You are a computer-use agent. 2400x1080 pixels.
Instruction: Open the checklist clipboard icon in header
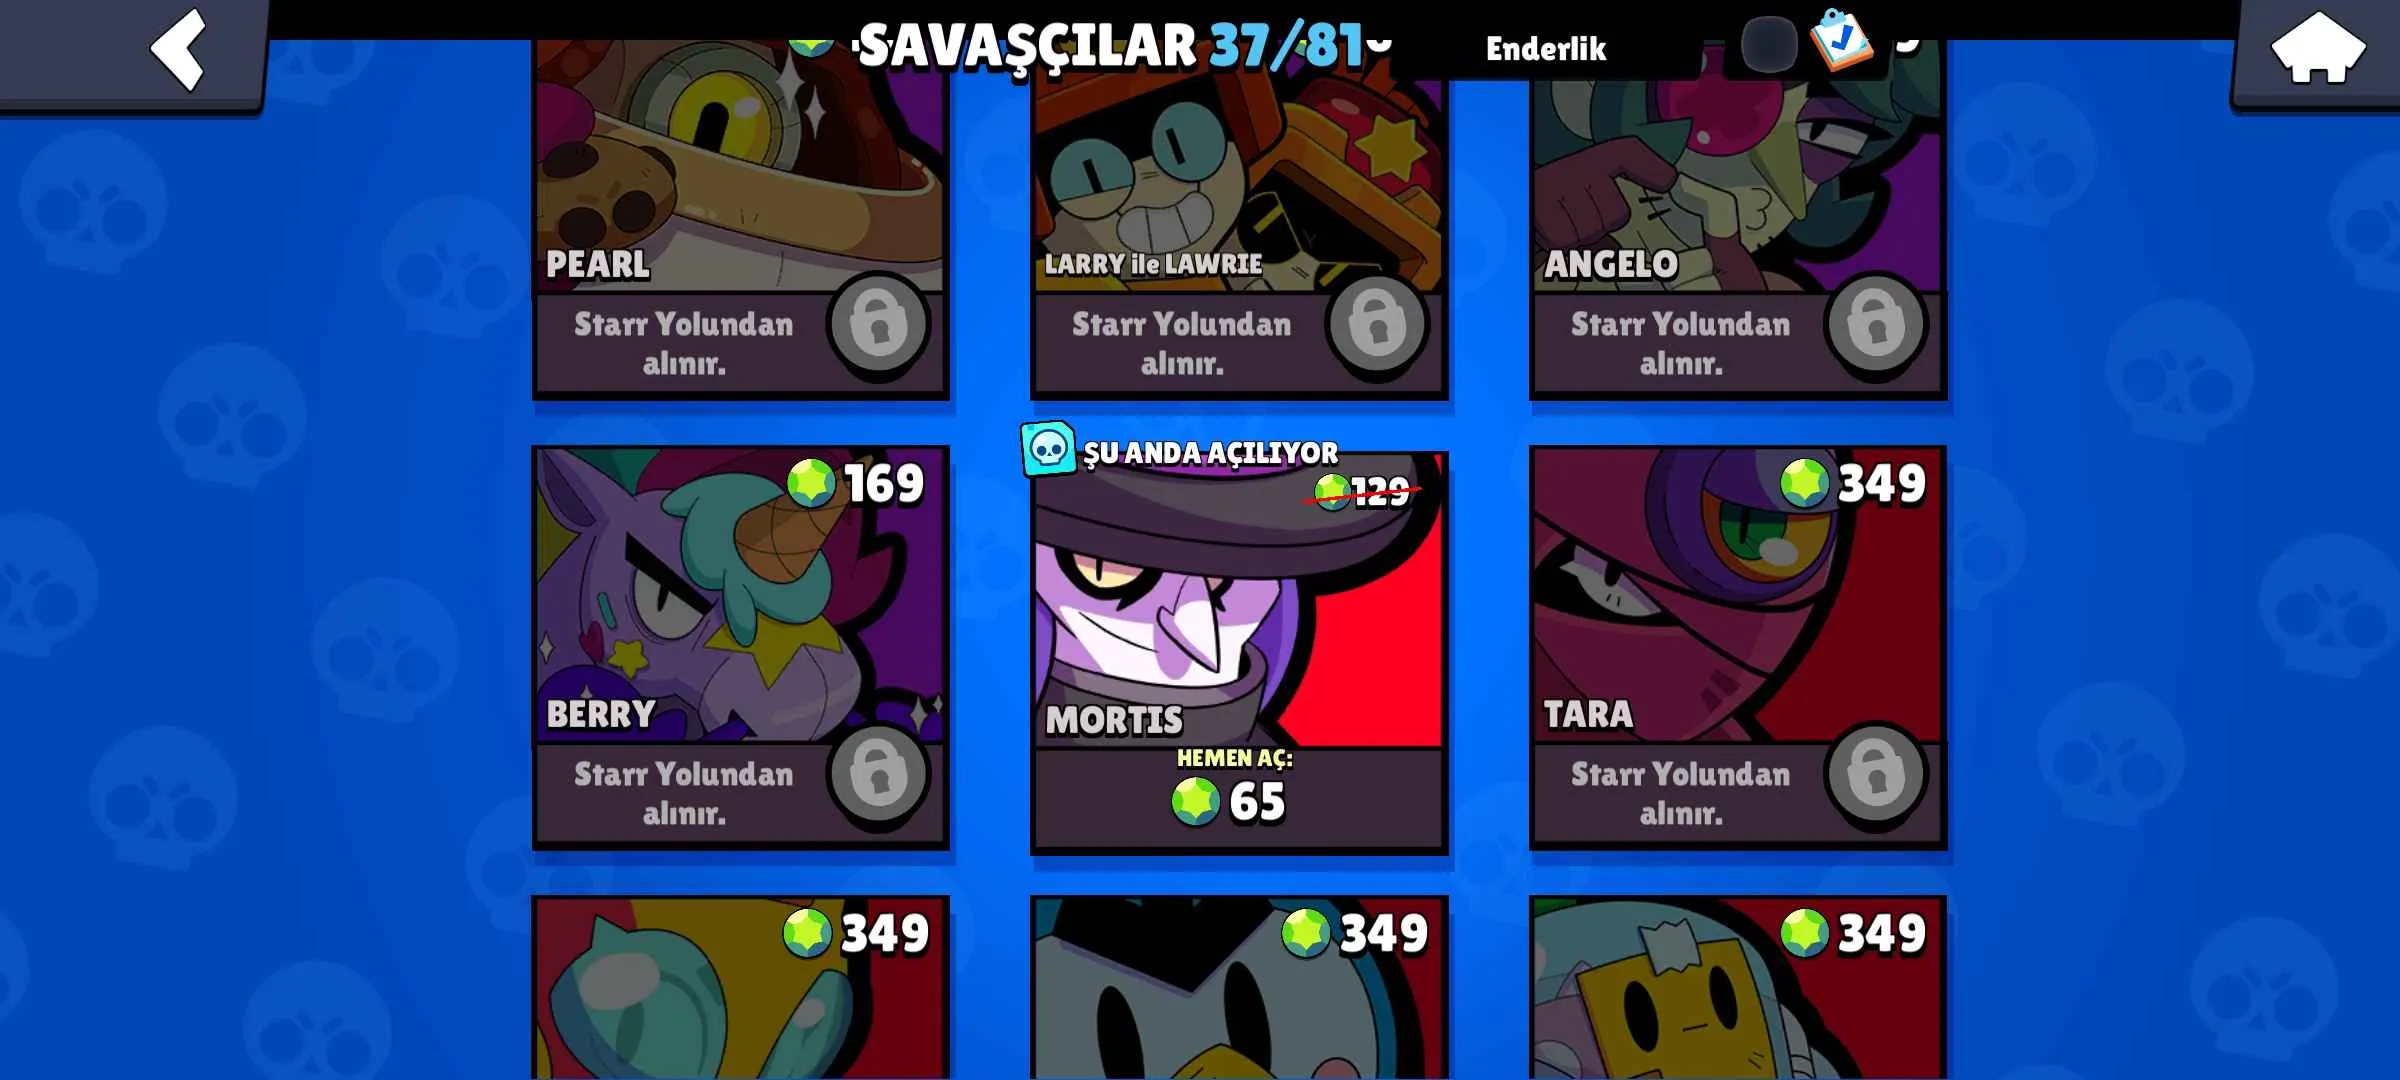pyautogui.click(x=1841, y=40)
